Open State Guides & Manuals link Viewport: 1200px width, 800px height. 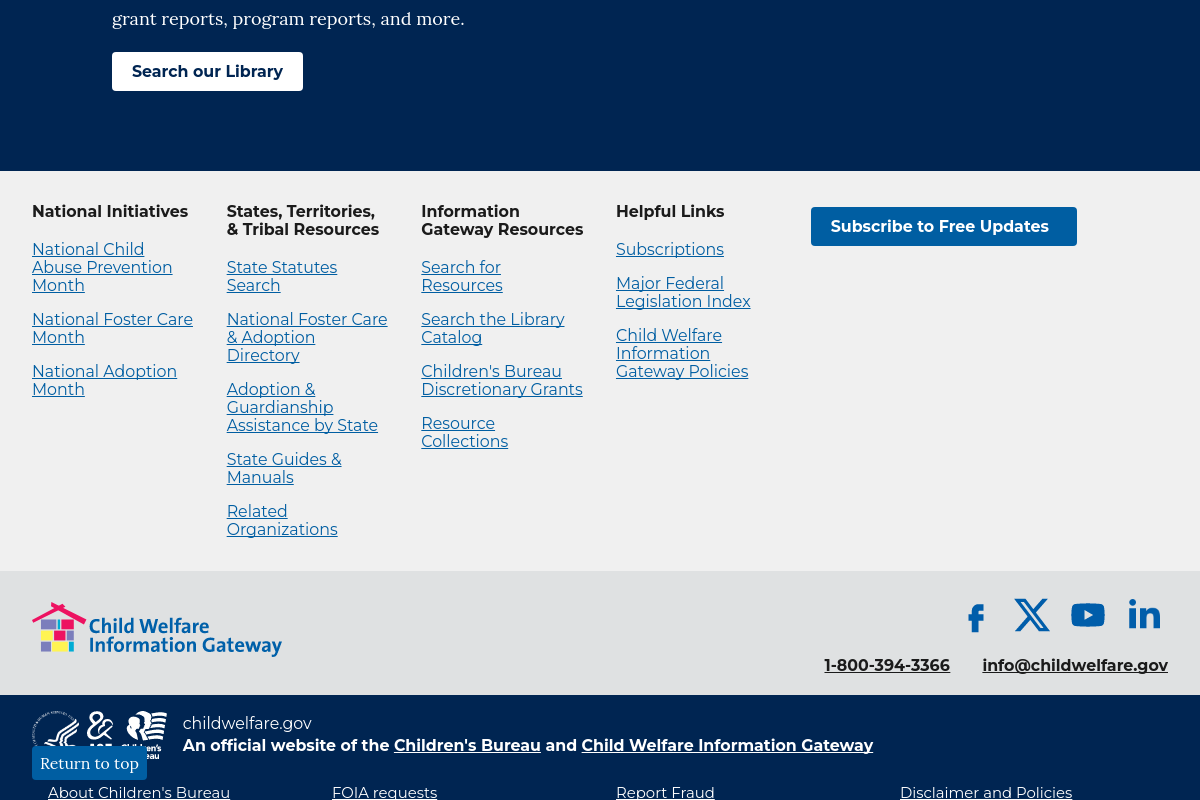tap(284, 468)
